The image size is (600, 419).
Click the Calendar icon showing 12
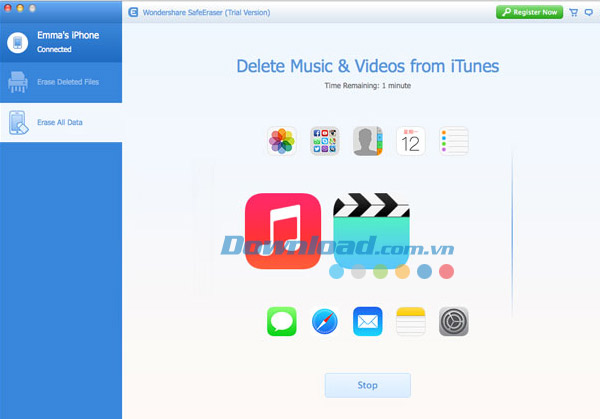point(410,141)
